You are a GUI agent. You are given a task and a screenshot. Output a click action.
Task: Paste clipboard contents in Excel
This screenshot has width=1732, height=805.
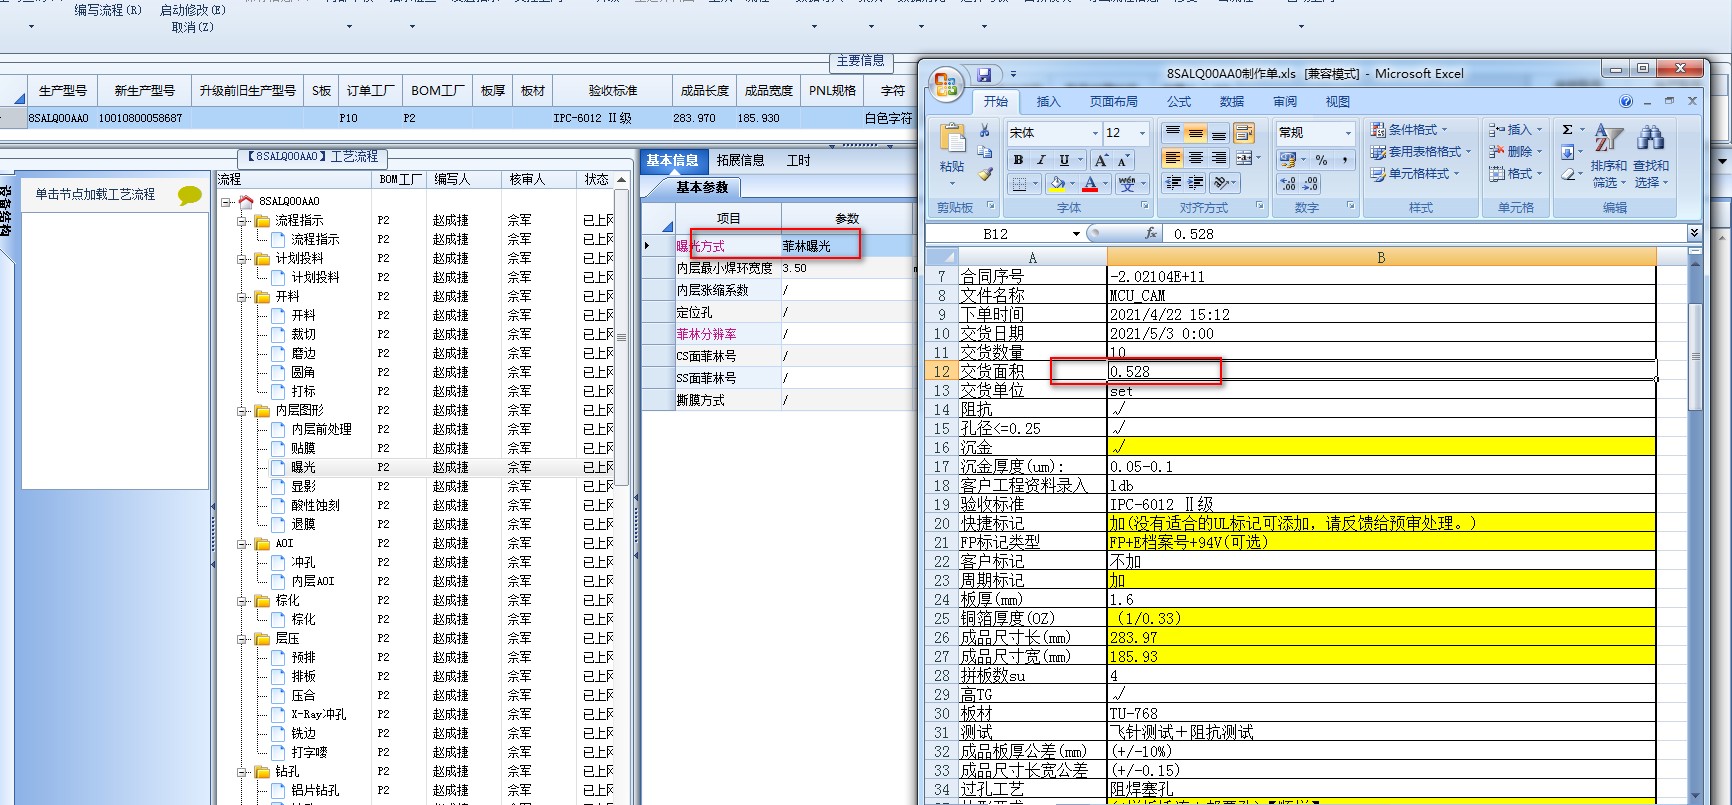(951, 150)
